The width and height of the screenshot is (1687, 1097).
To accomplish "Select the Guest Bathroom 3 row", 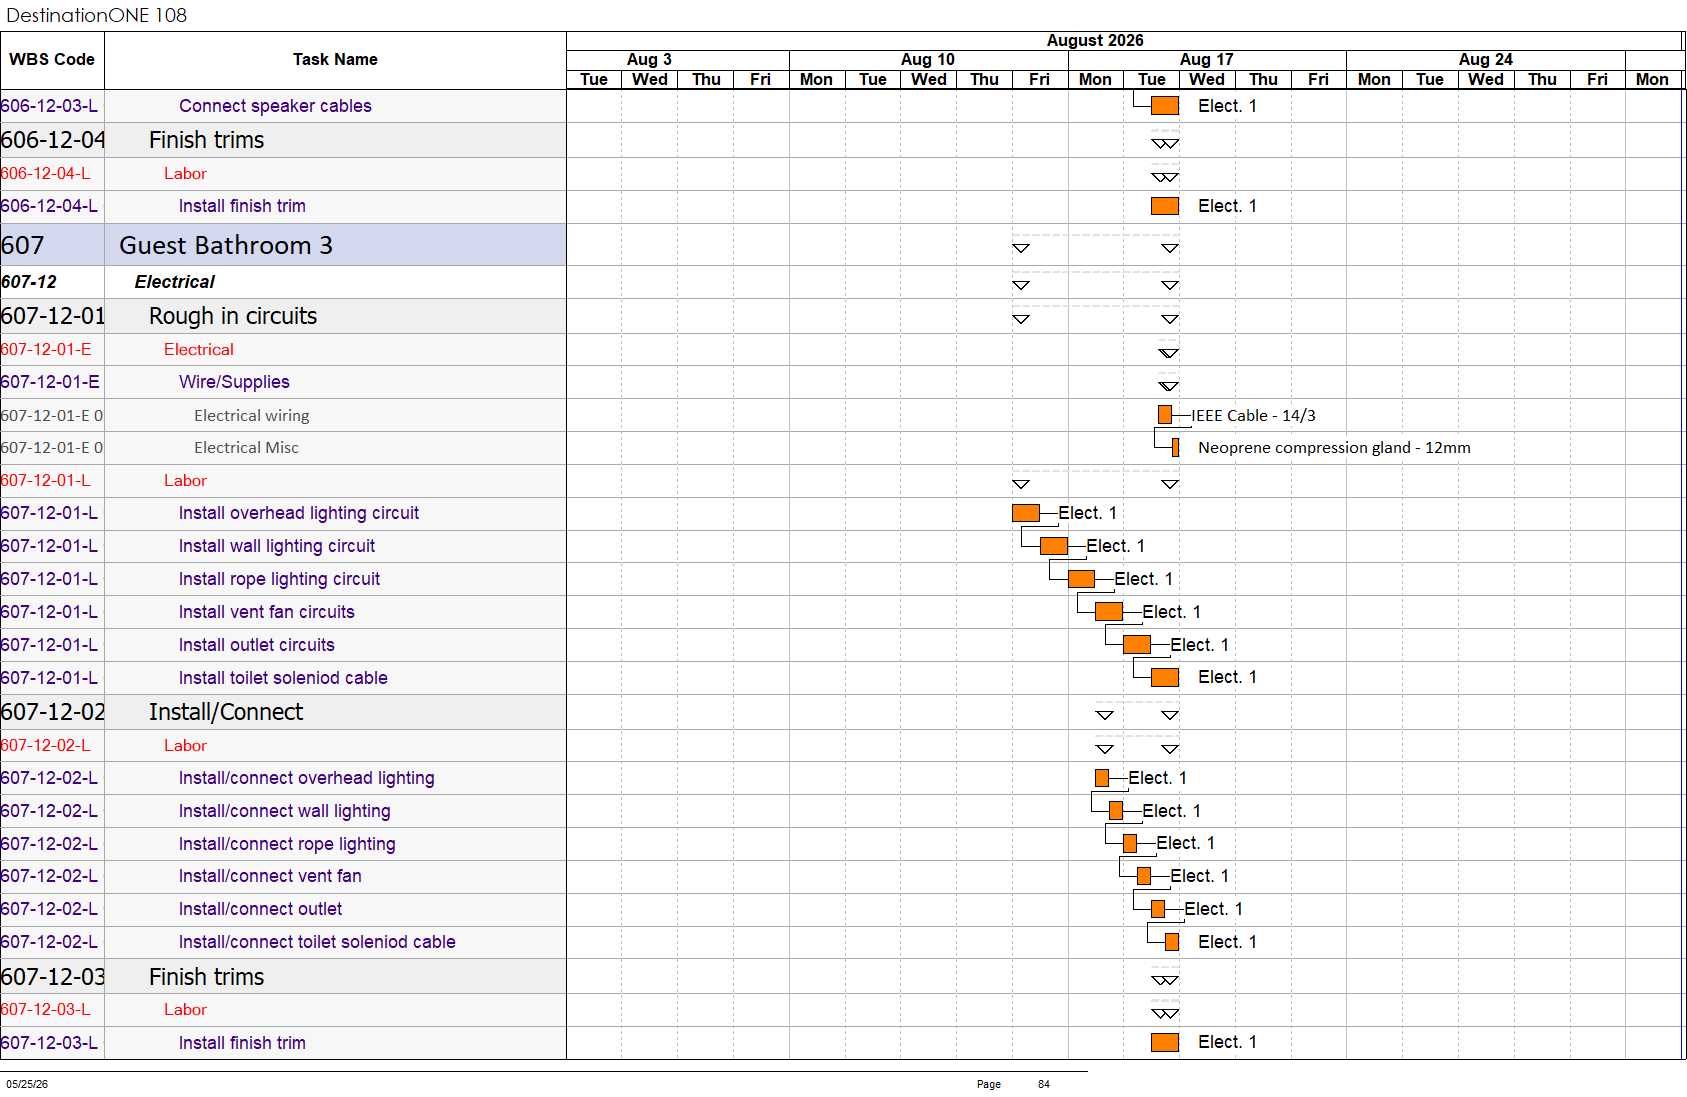I will (283, 245).
